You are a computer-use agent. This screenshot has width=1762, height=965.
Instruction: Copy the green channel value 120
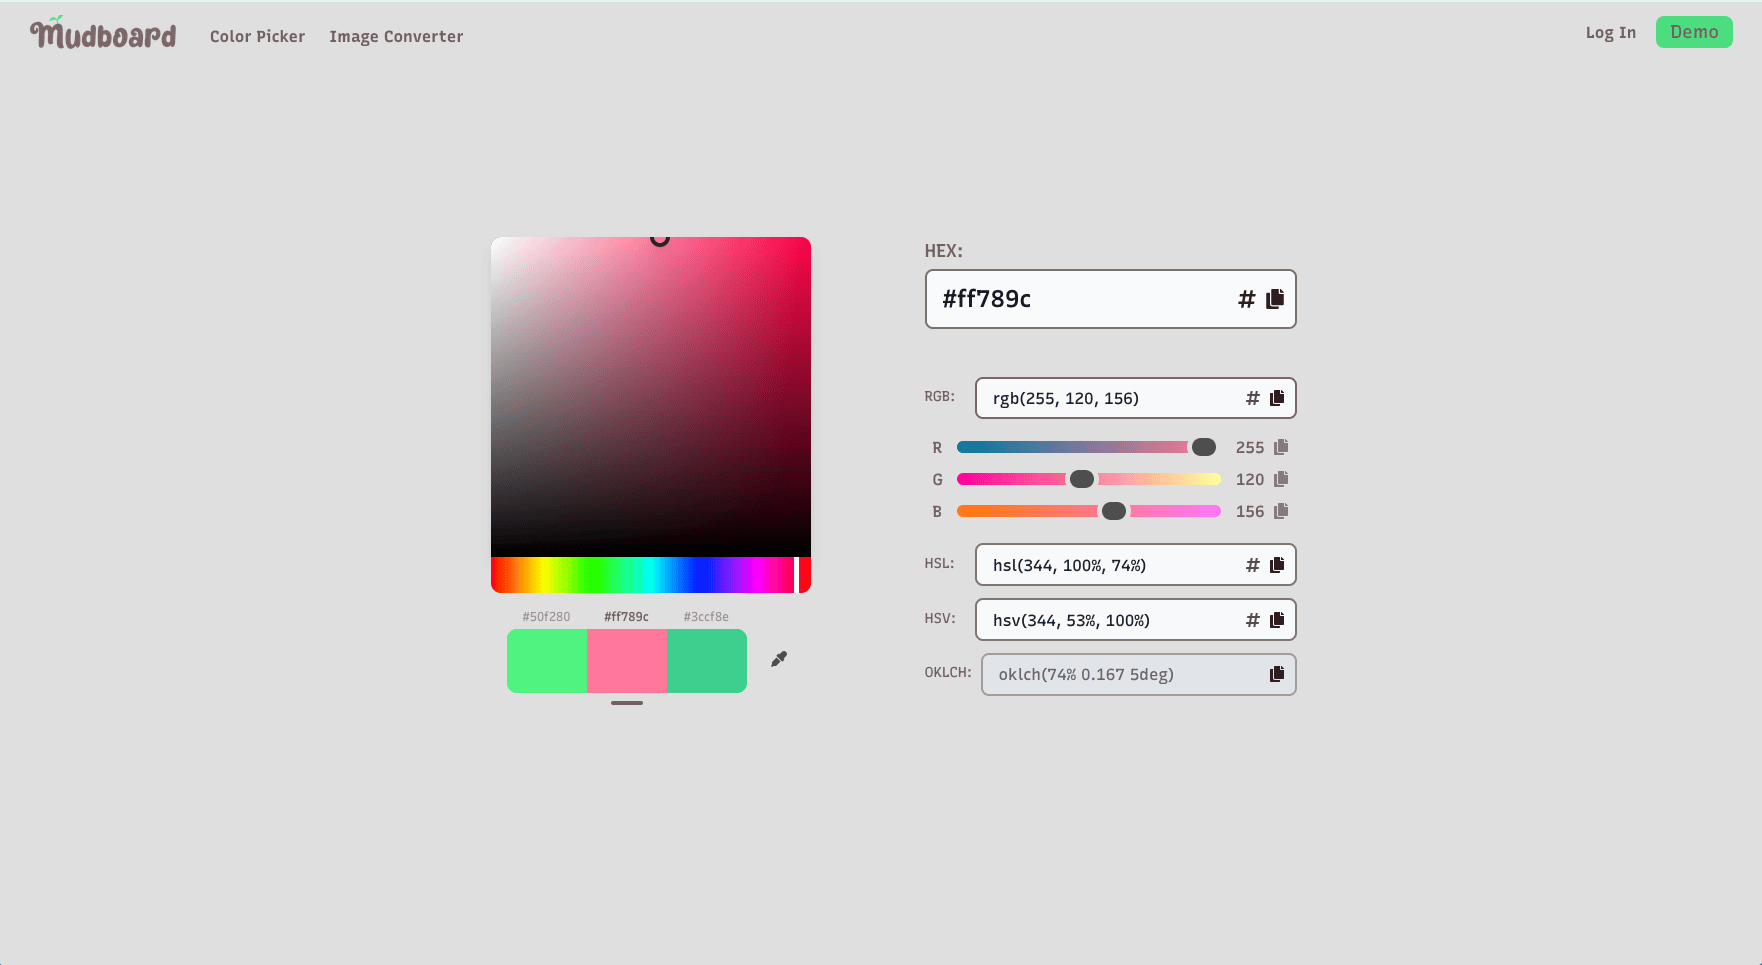pyautogui.click(x=1281, y=479)
